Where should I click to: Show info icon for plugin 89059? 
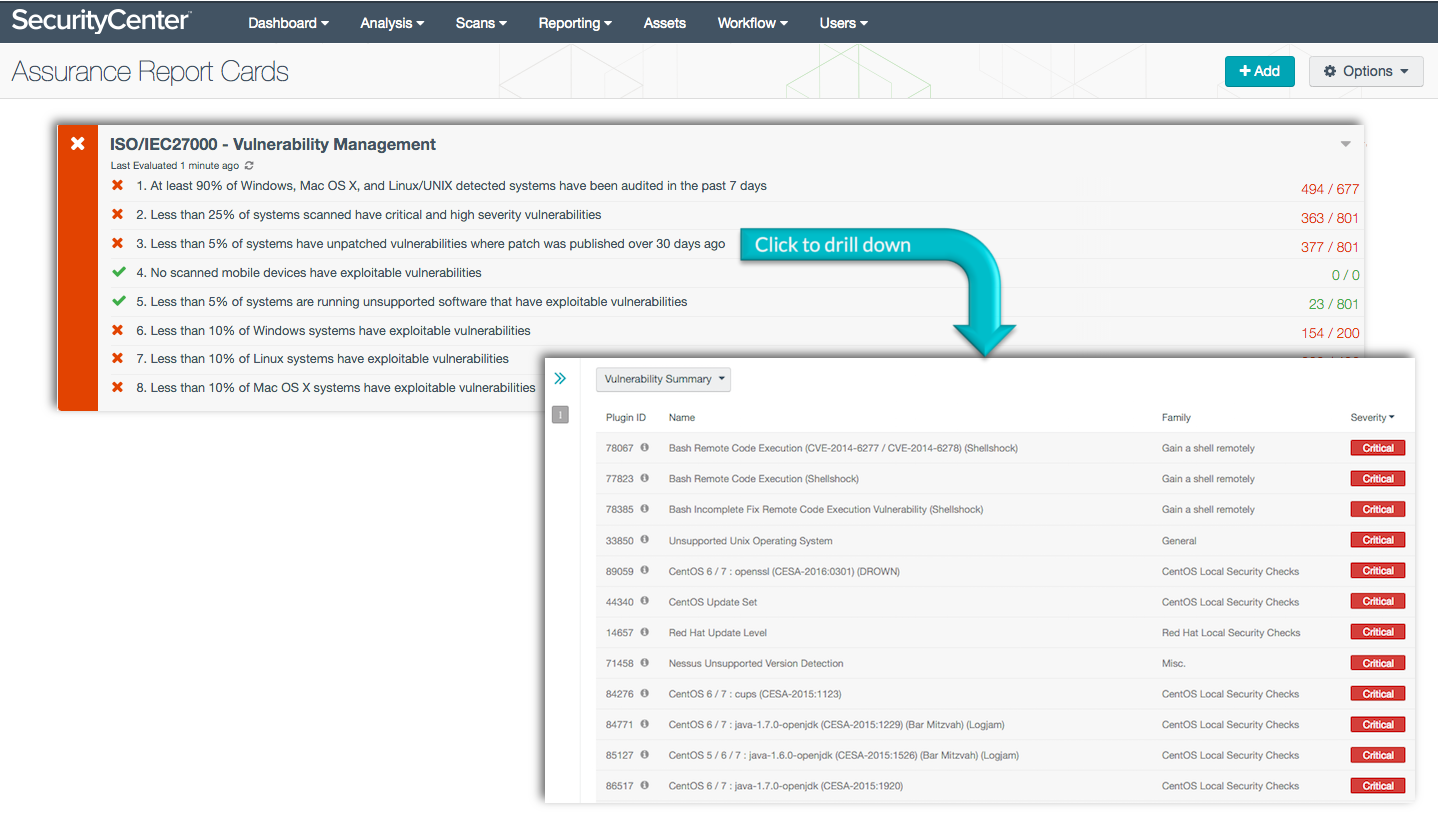coord(645,571)
